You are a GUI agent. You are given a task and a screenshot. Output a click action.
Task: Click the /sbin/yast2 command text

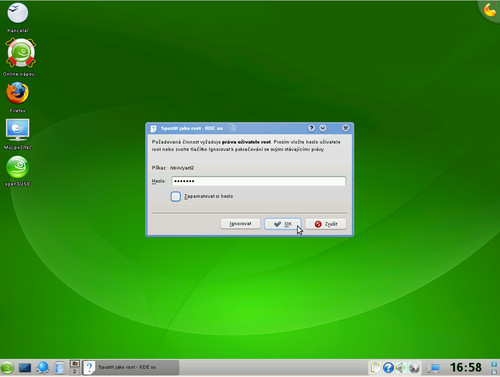[x=182, y=168]
